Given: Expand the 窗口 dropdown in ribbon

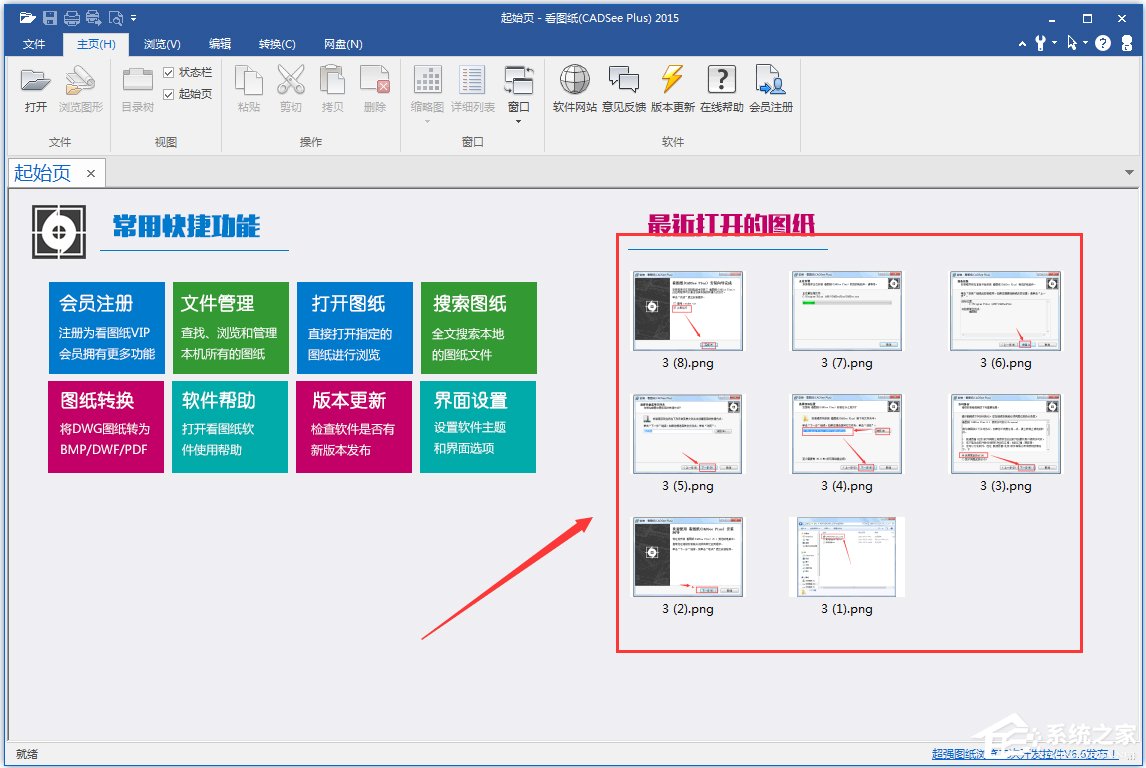Looking at the screenshot, I should (518, 121).
